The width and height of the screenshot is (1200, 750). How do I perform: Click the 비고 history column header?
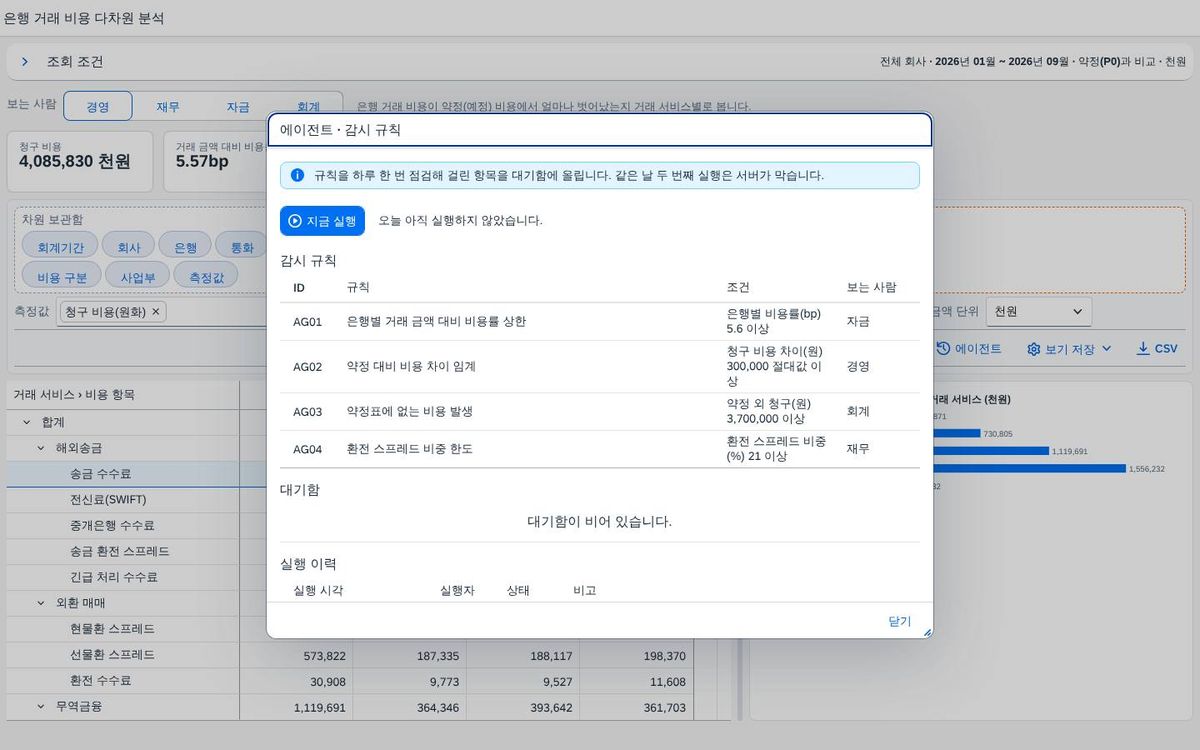pos(584,591)
